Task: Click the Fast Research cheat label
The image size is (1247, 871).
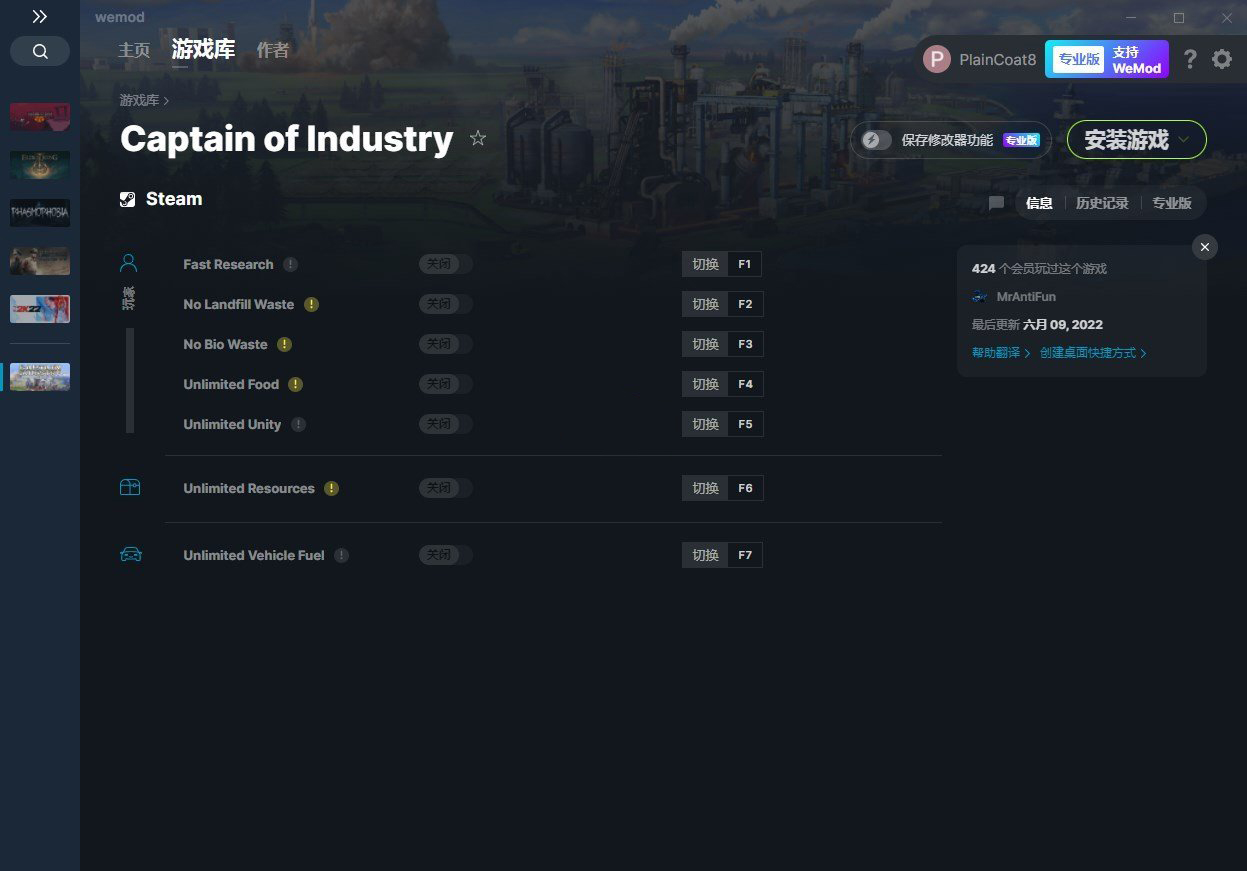Action: point(228,264)
